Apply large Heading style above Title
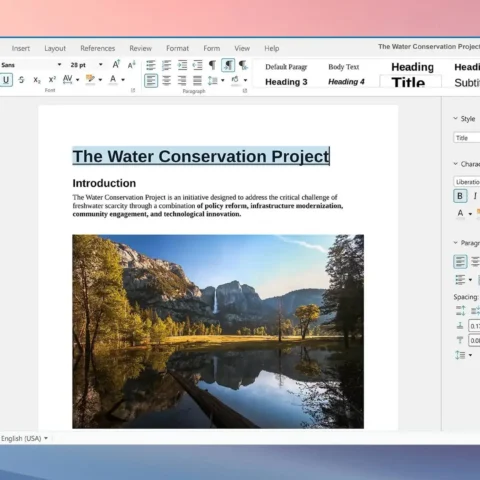This screenshot has height=480, width=480. 413,67
